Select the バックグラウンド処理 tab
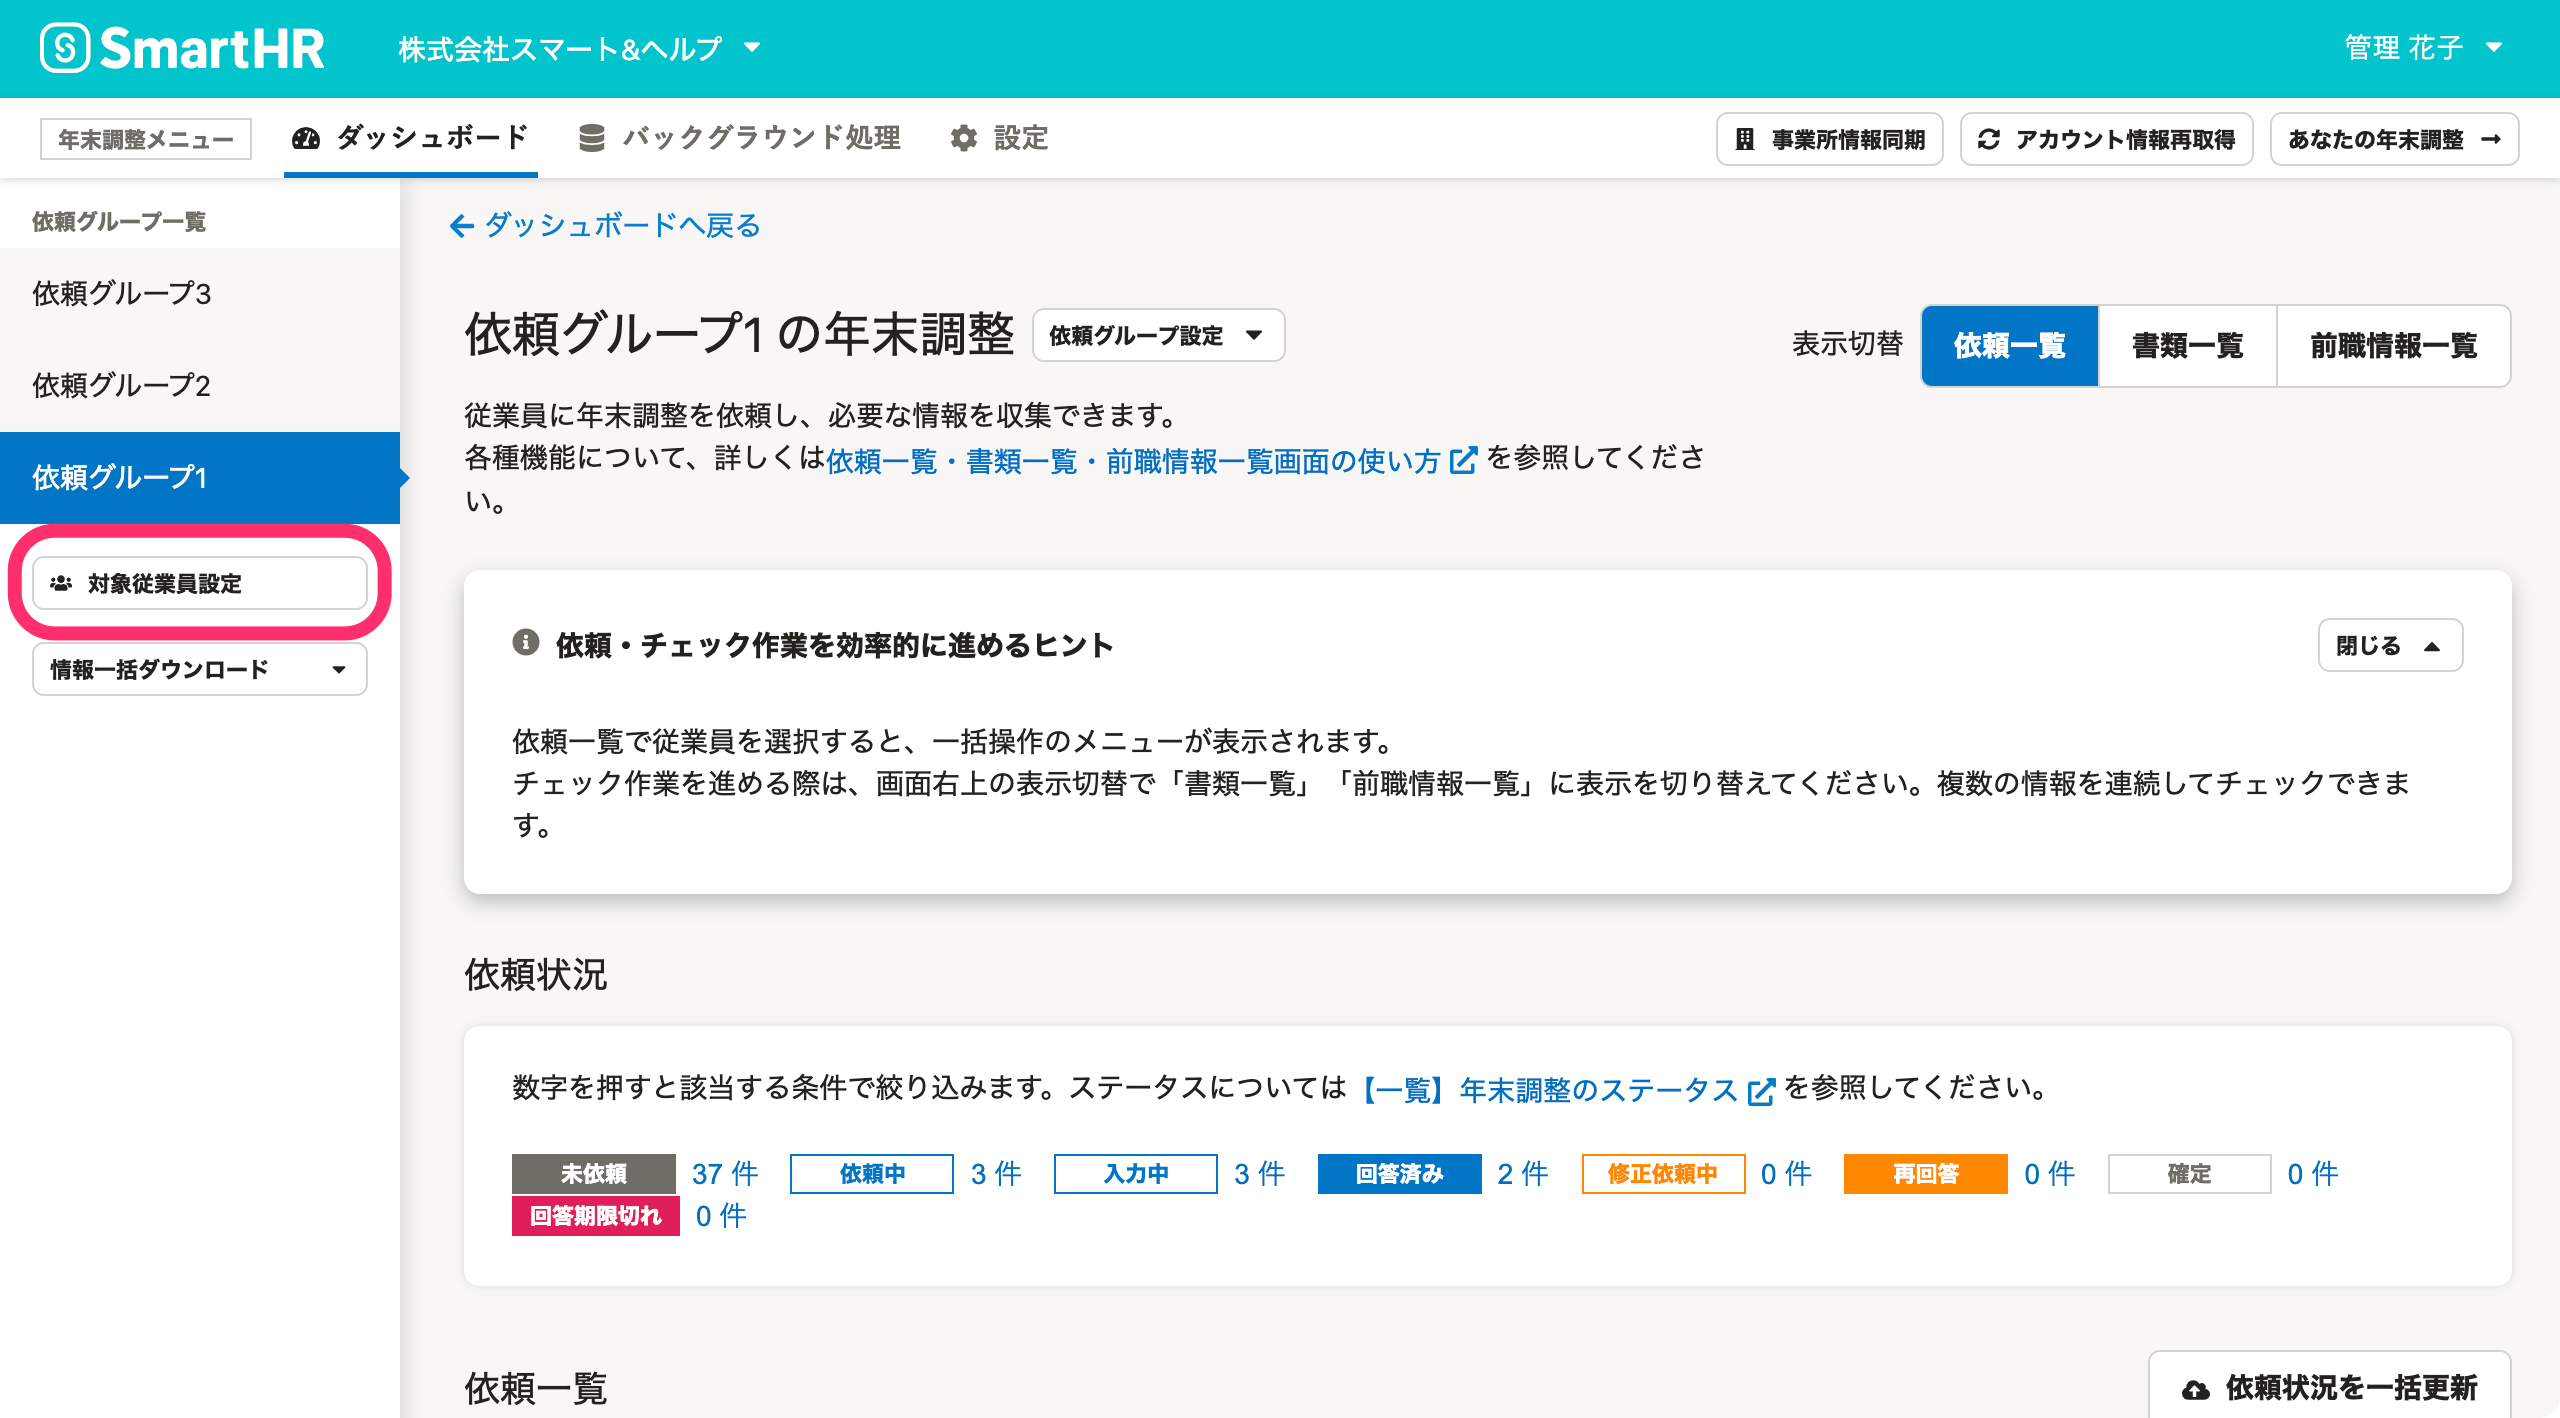Screen dimensions: 2560x1418 [740, 138]
